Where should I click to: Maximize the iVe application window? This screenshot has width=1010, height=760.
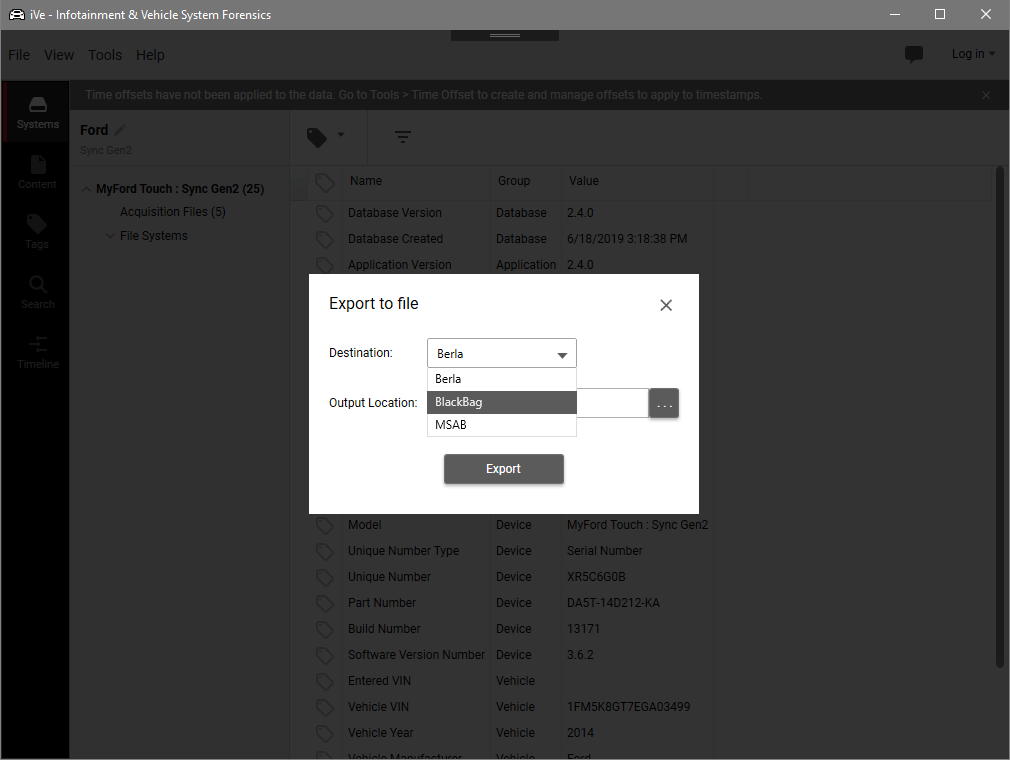(940, 14)
